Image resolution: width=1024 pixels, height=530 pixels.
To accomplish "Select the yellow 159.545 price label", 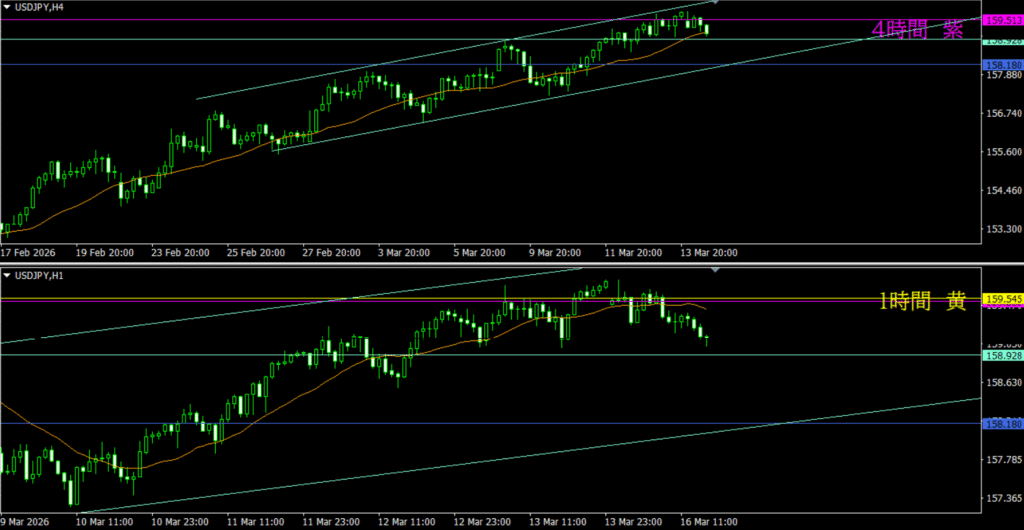I will [1003, 299].
